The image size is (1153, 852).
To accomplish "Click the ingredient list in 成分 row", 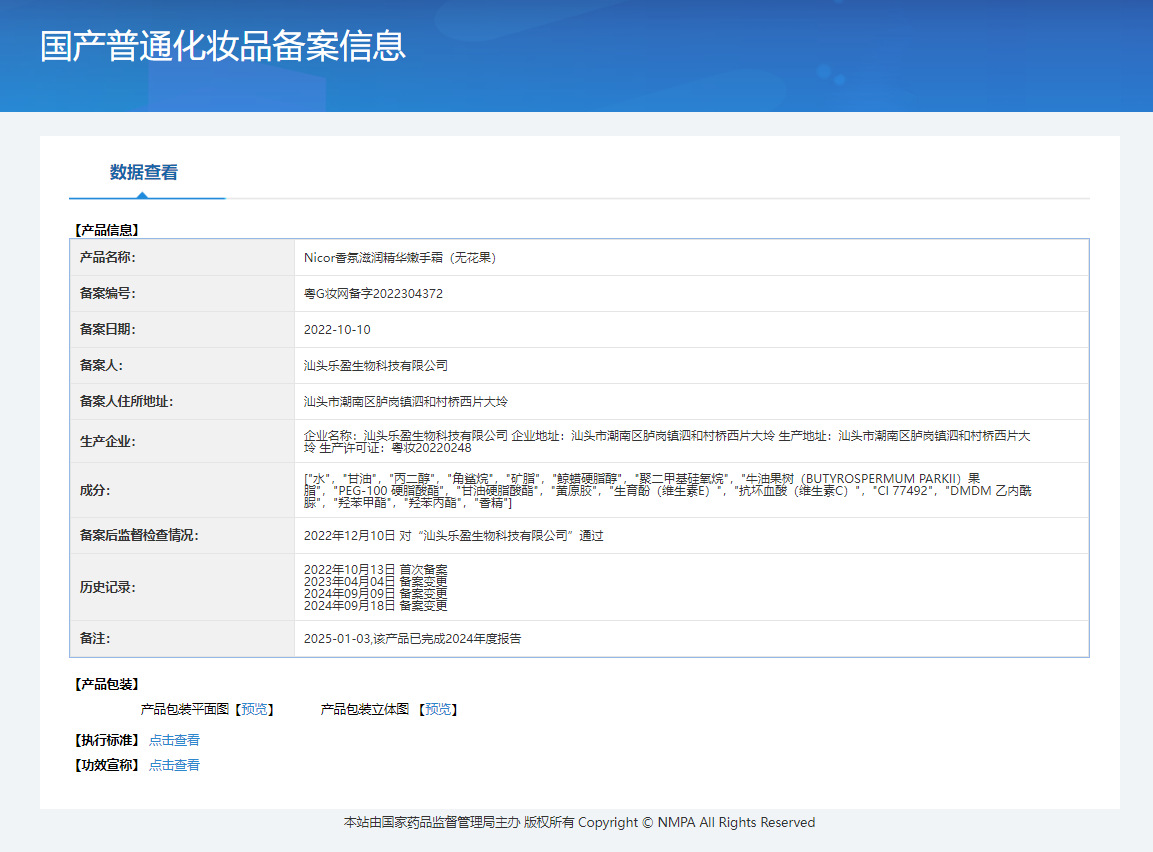I will 668,490.
